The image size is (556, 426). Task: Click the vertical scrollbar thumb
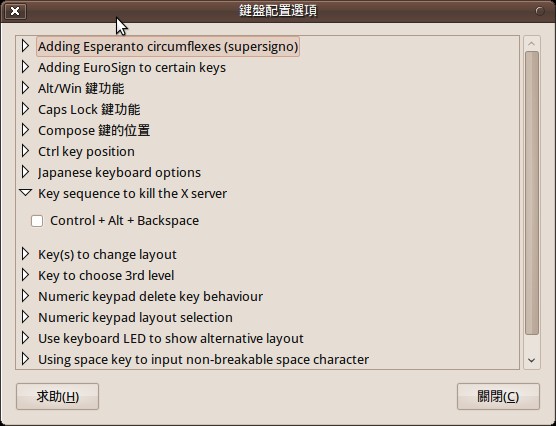point(532,193)
